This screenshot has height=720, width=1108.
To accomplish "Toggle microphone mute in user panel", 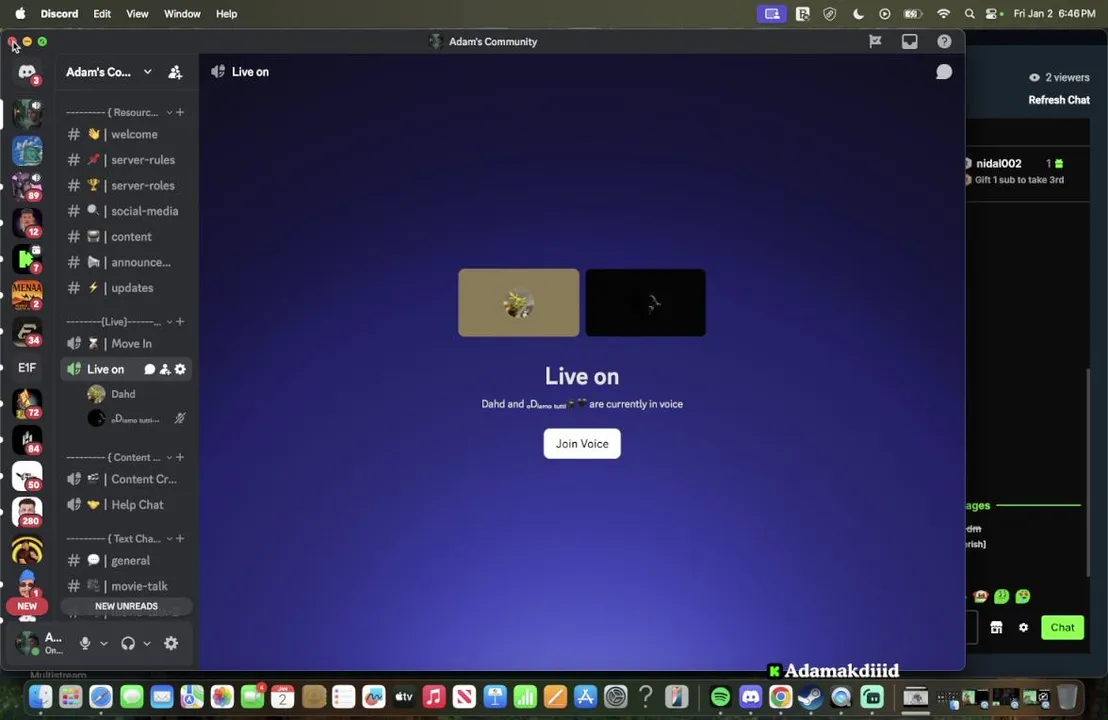I will coord(85,643).
